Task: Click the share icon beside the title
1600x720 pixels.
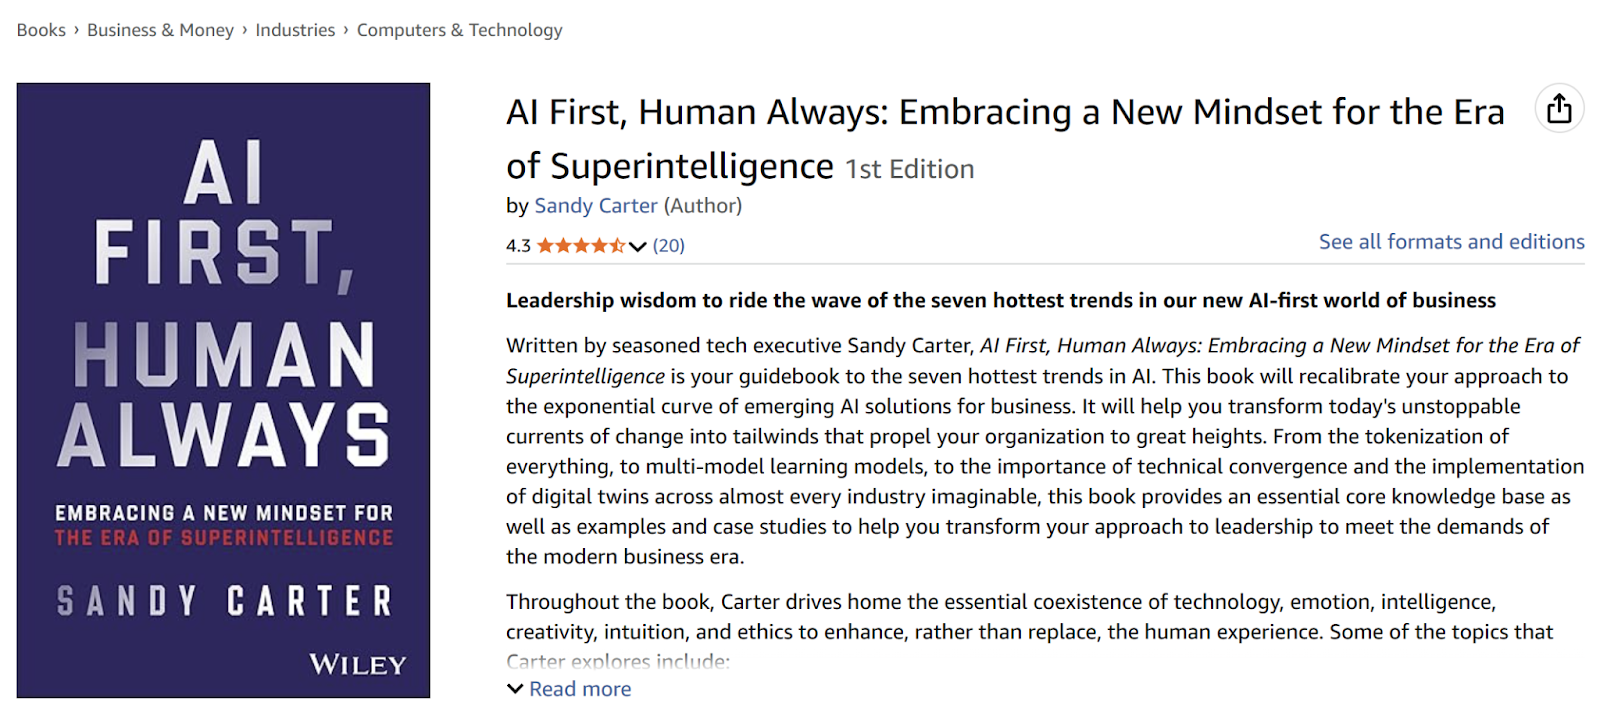Action: click(1559, 109)
